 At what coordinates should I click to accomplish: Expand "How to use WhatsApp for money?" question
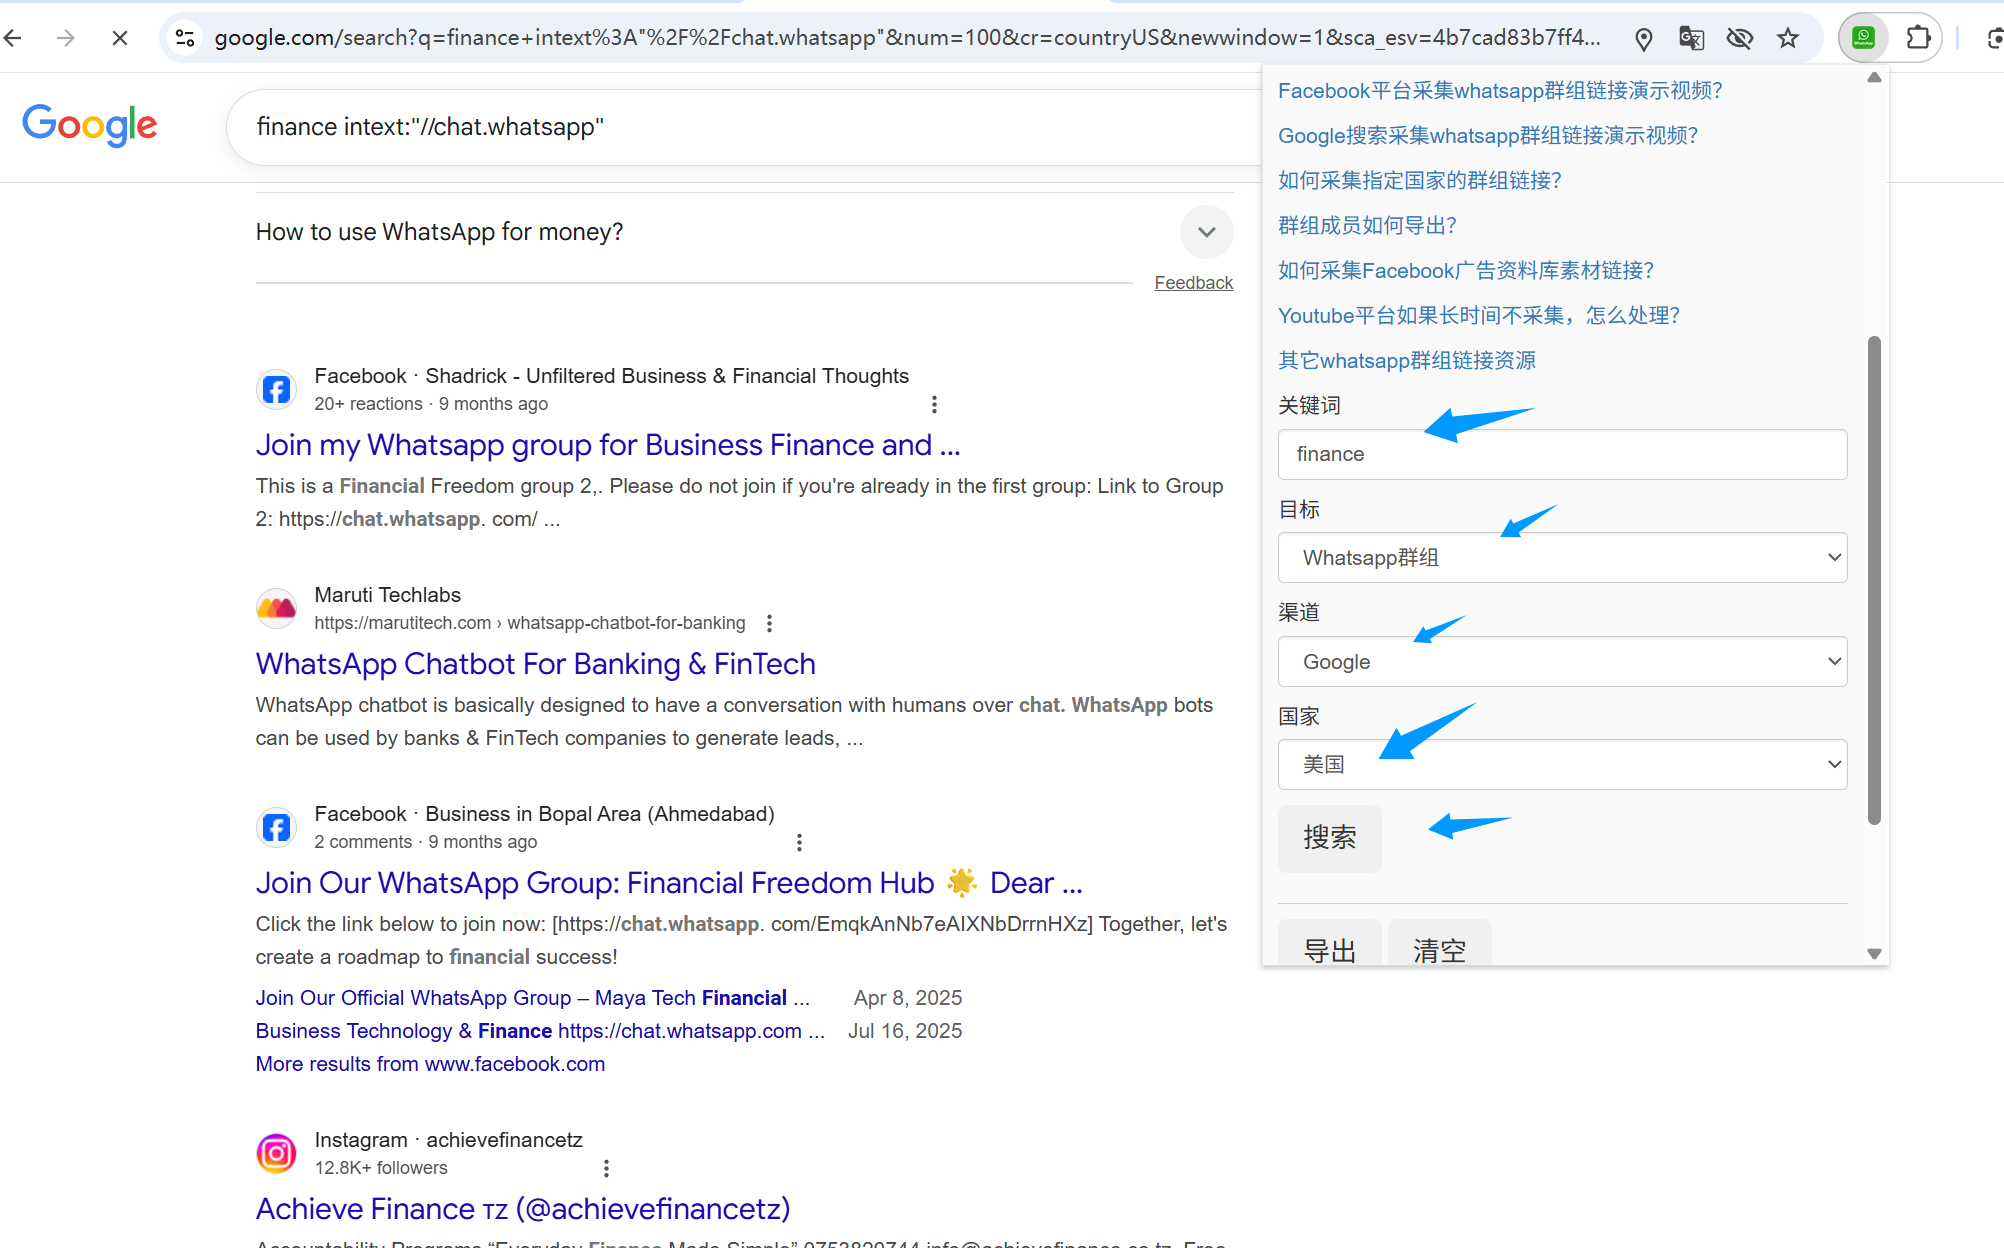[x=1206, y=232]
